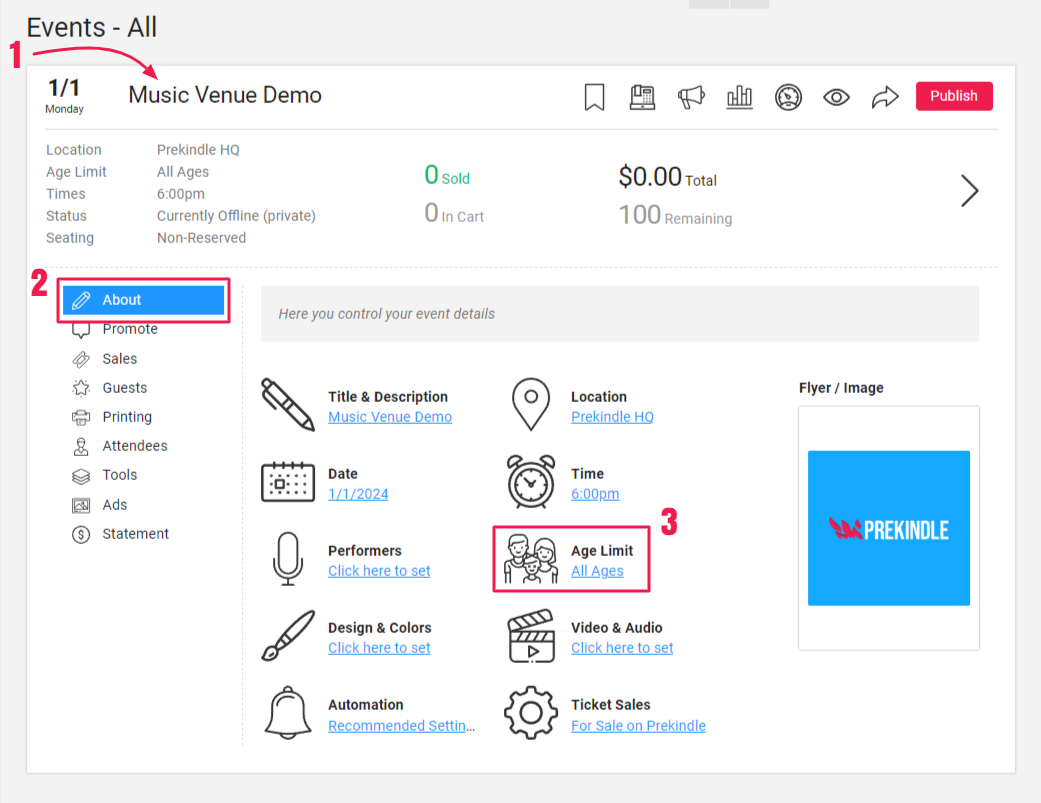Open the Sales menu item
The image size is (1041, 803).
coord(120,359)
